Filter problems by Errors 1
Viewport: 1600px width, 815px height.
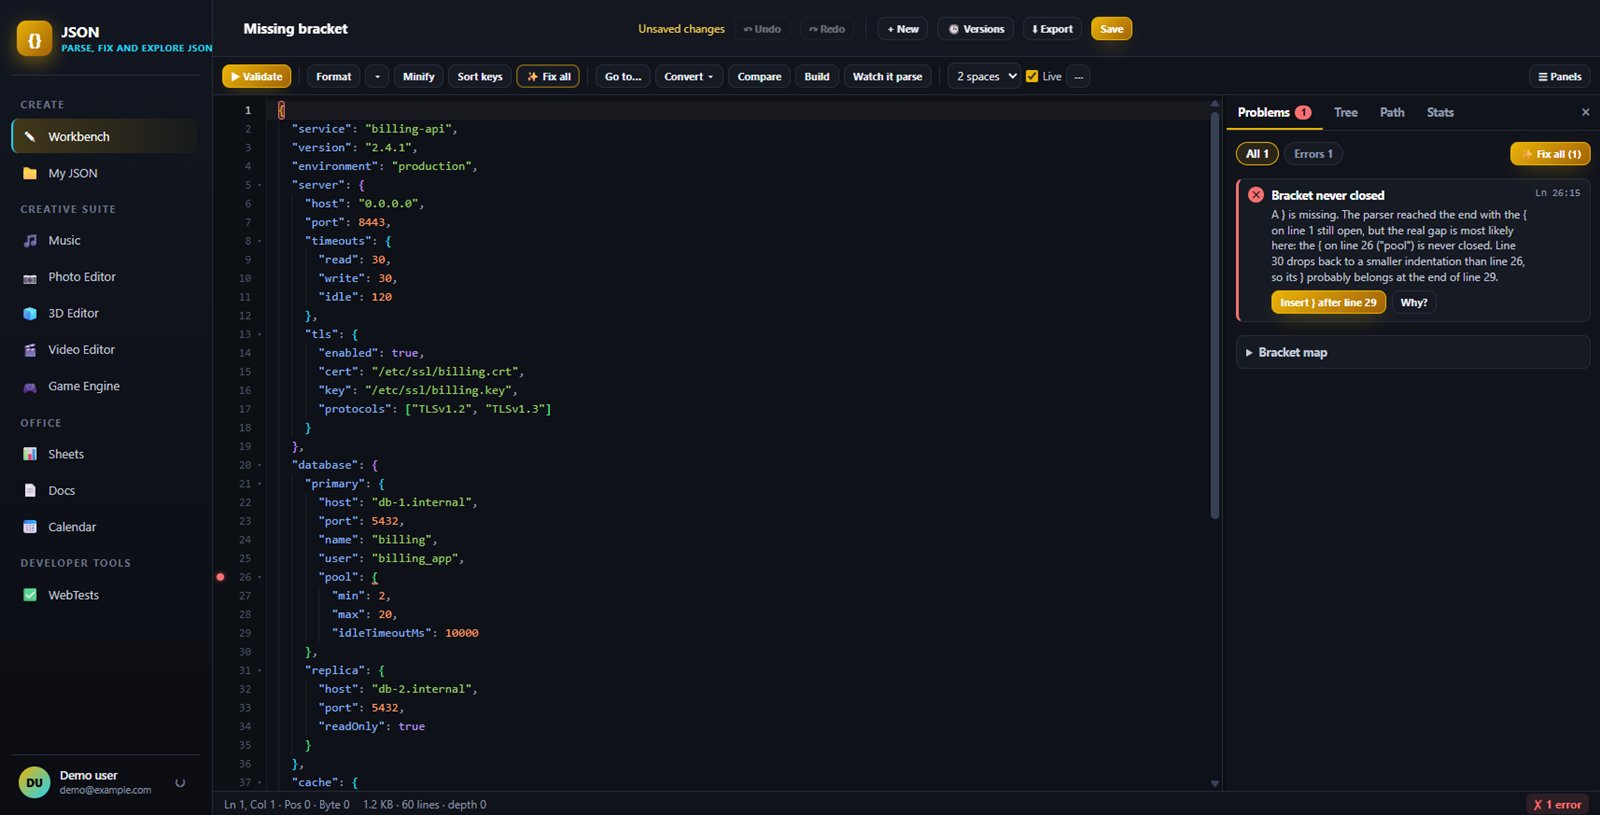pos(1313,154)
